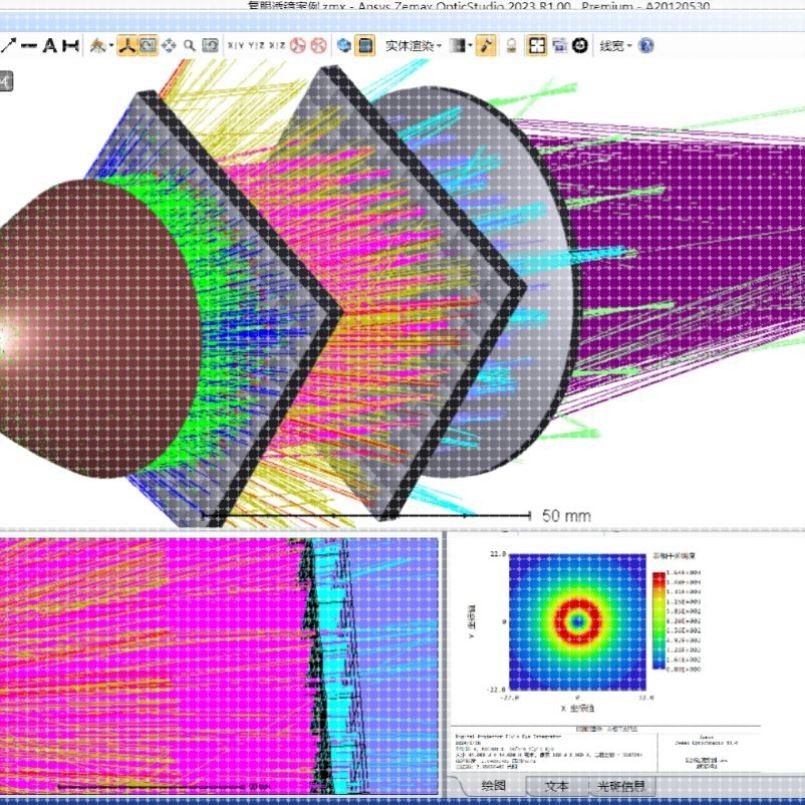Select the line drawing tool
Image resolution: width=805 pixels, height=805 pixels.
pos(29,46)
